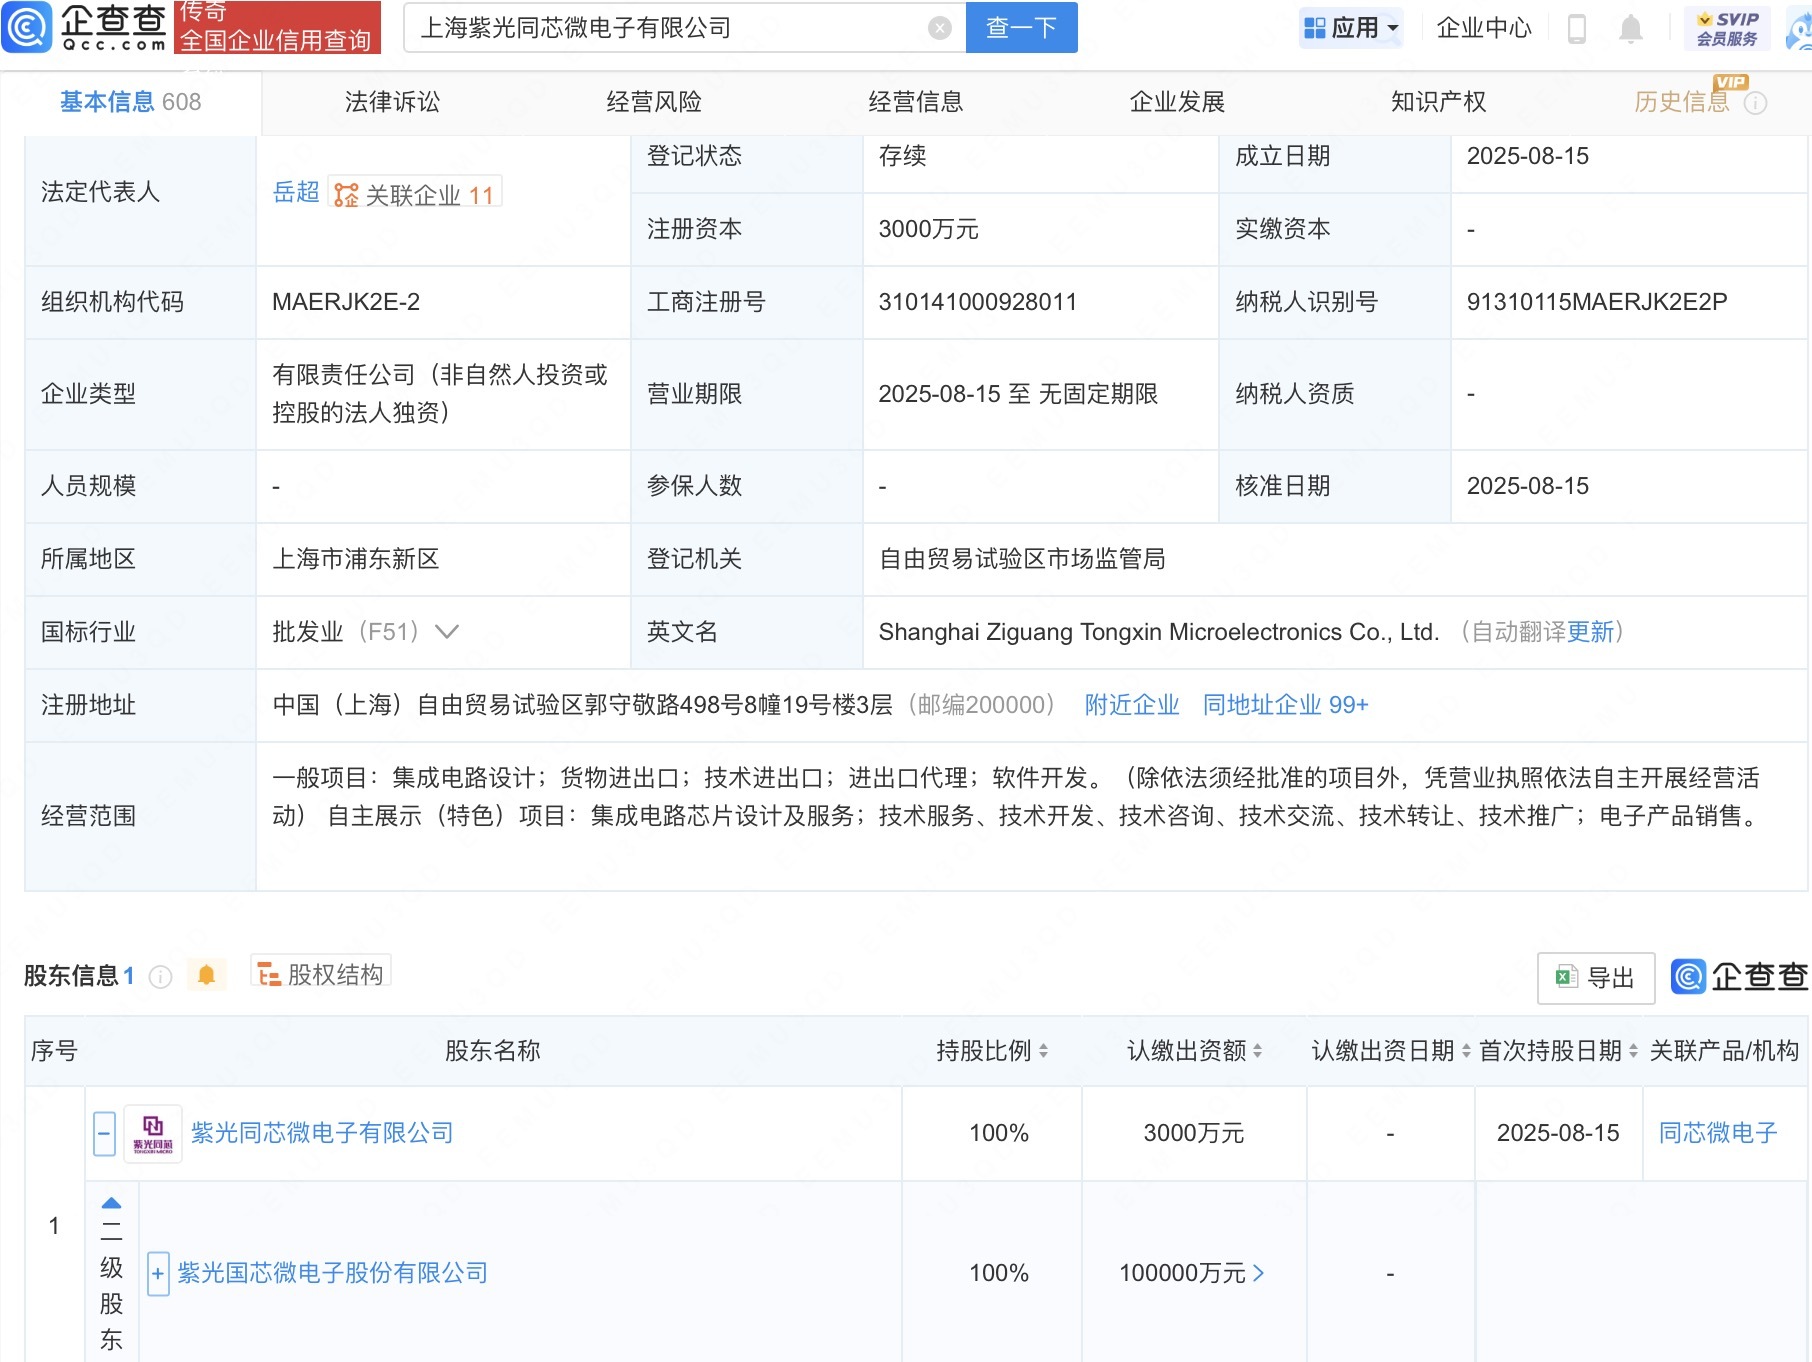The image size is (1812, 1362).
Task: Clear the search box text
Action: pyautogui.click(x=939, y=28)
